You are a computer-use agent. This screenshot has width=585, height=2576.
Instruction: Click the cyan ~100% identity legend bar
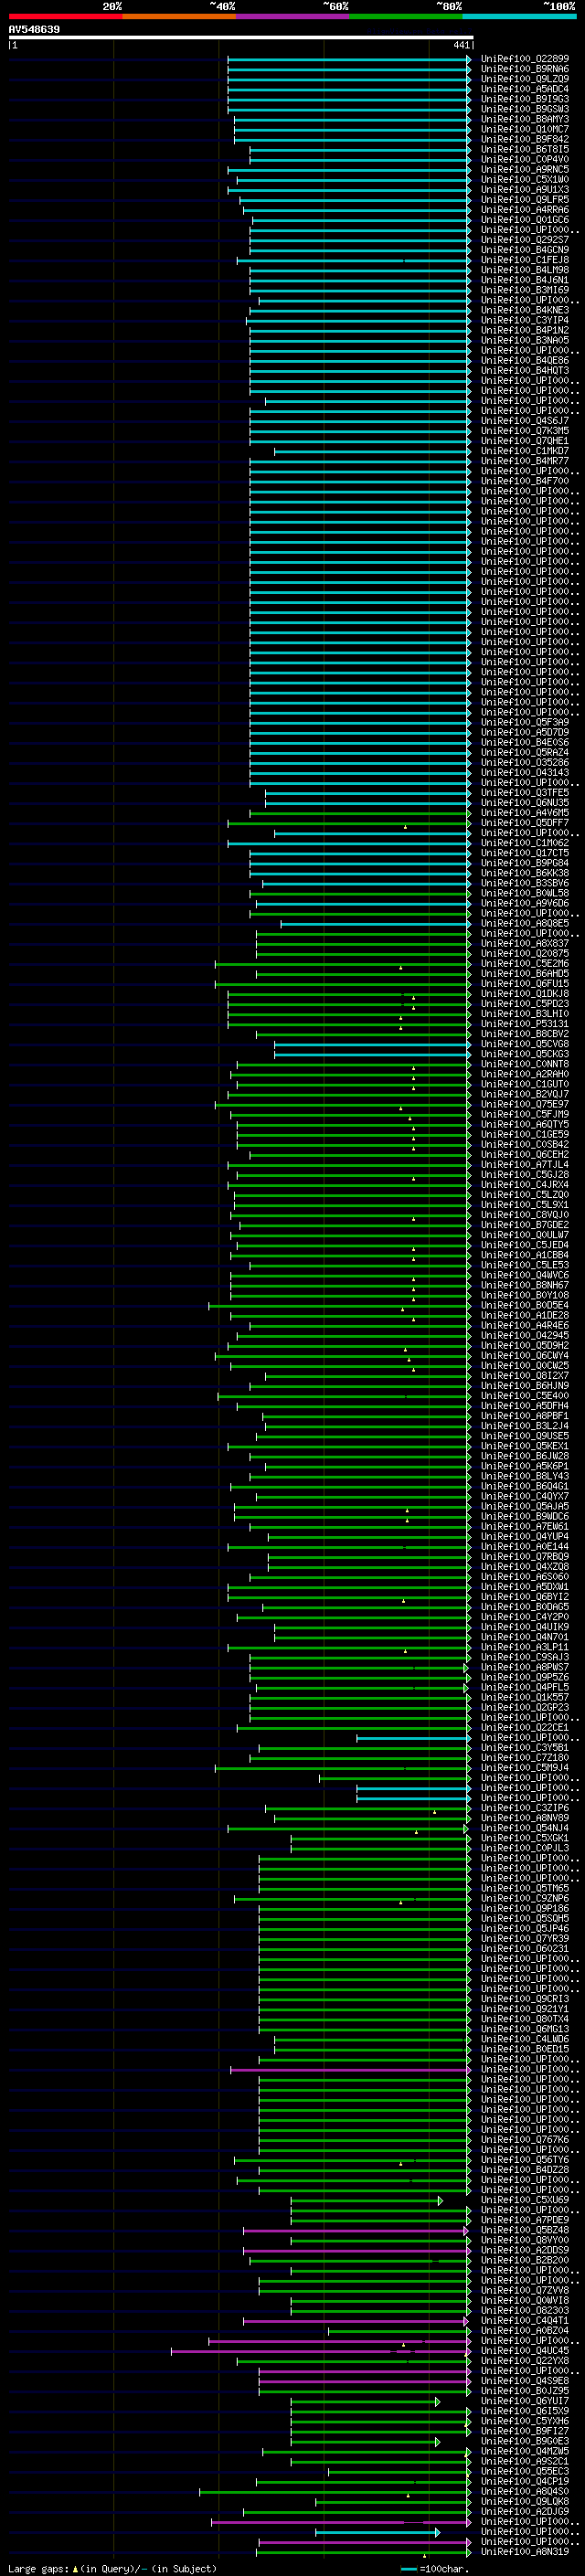click(x=519, y=16)
